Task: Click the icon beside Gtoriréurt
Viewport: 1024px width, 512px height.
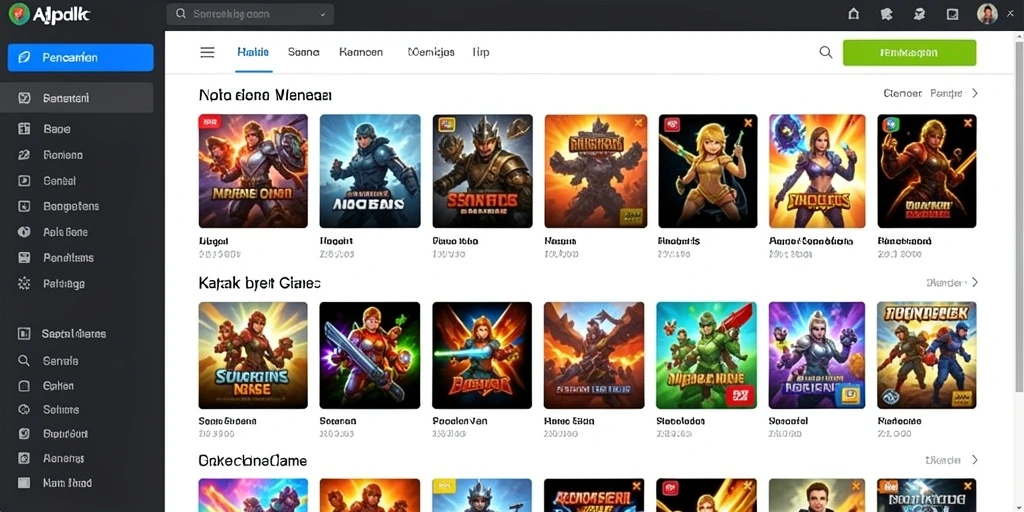Action: click(24, 434)
